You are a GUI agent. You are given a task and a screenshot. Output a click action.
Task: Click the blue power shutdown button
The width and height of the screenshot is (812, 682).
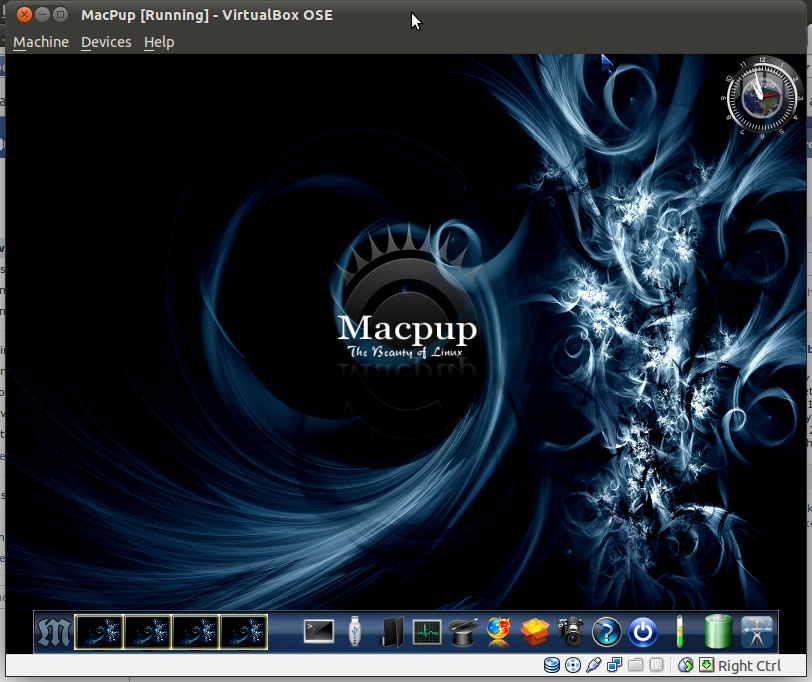pos(643,632)
